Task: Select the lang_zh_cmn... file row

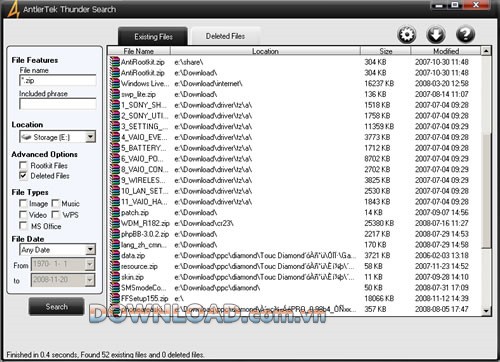Action: [295, 245]
